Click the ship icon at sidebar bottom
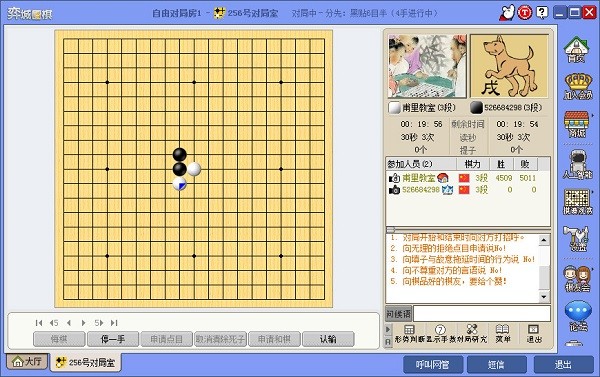600x377 pixels. pos(574,344)
